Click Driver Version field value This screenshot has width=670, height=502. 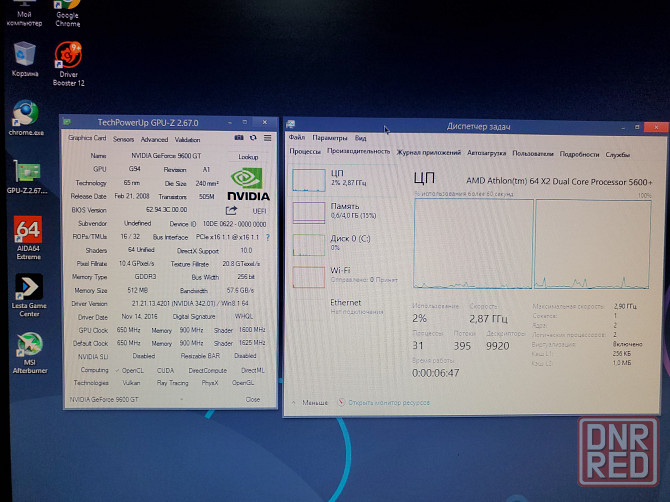tap(190, 303)
